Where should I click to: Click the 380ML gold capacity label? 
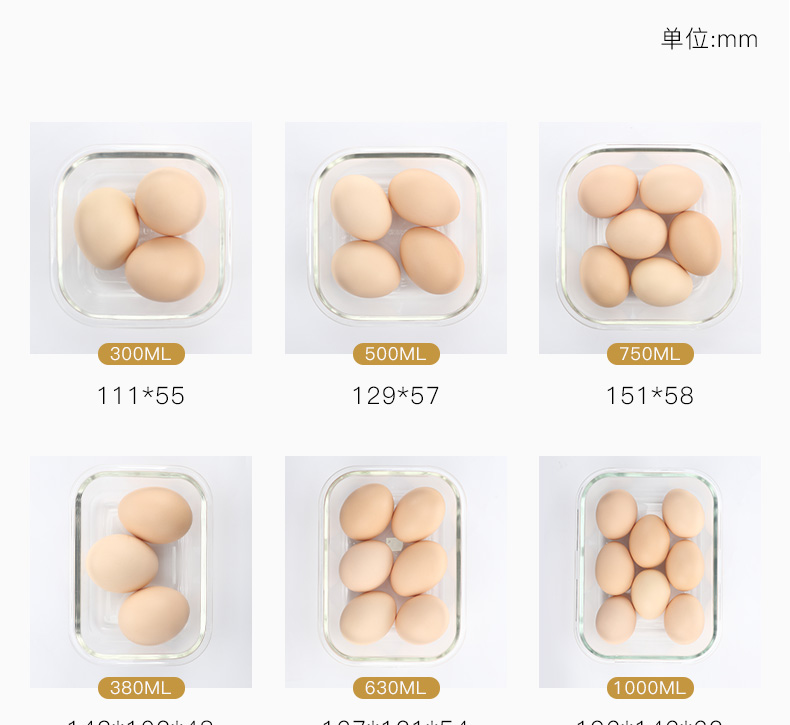coord(141,688)
